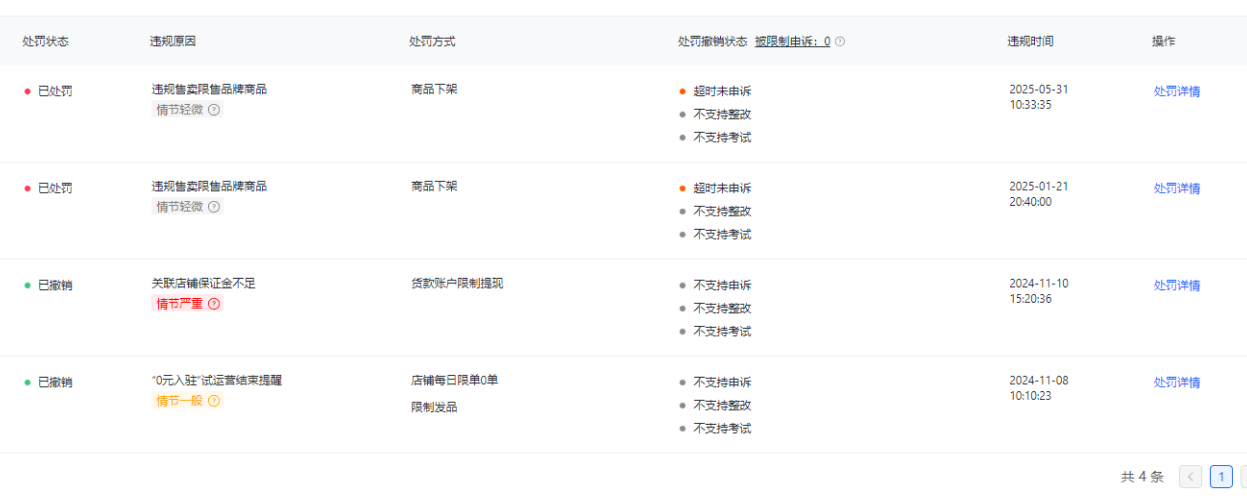Click the 货款账户限制提现 penalty text
Viewport: 1247px width, 503px height.
coord(456,283)
